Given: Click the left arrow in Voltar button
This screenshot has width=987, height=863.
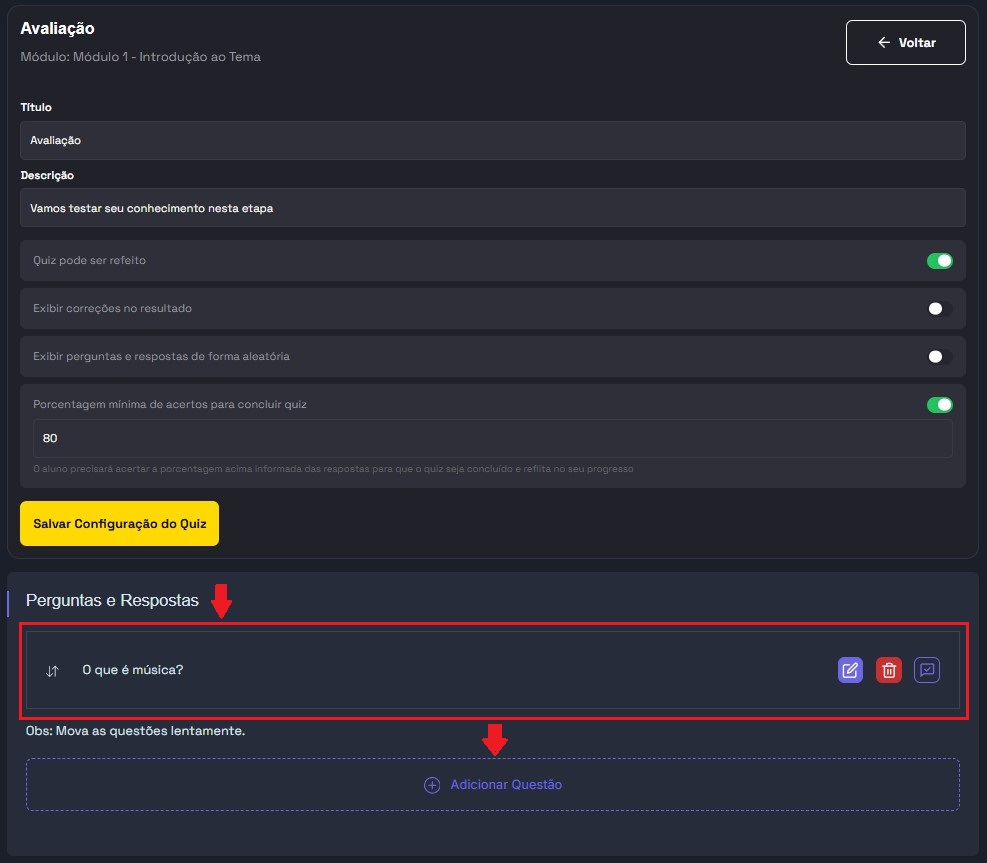Looking at the screenshot, I should (883, 43).
